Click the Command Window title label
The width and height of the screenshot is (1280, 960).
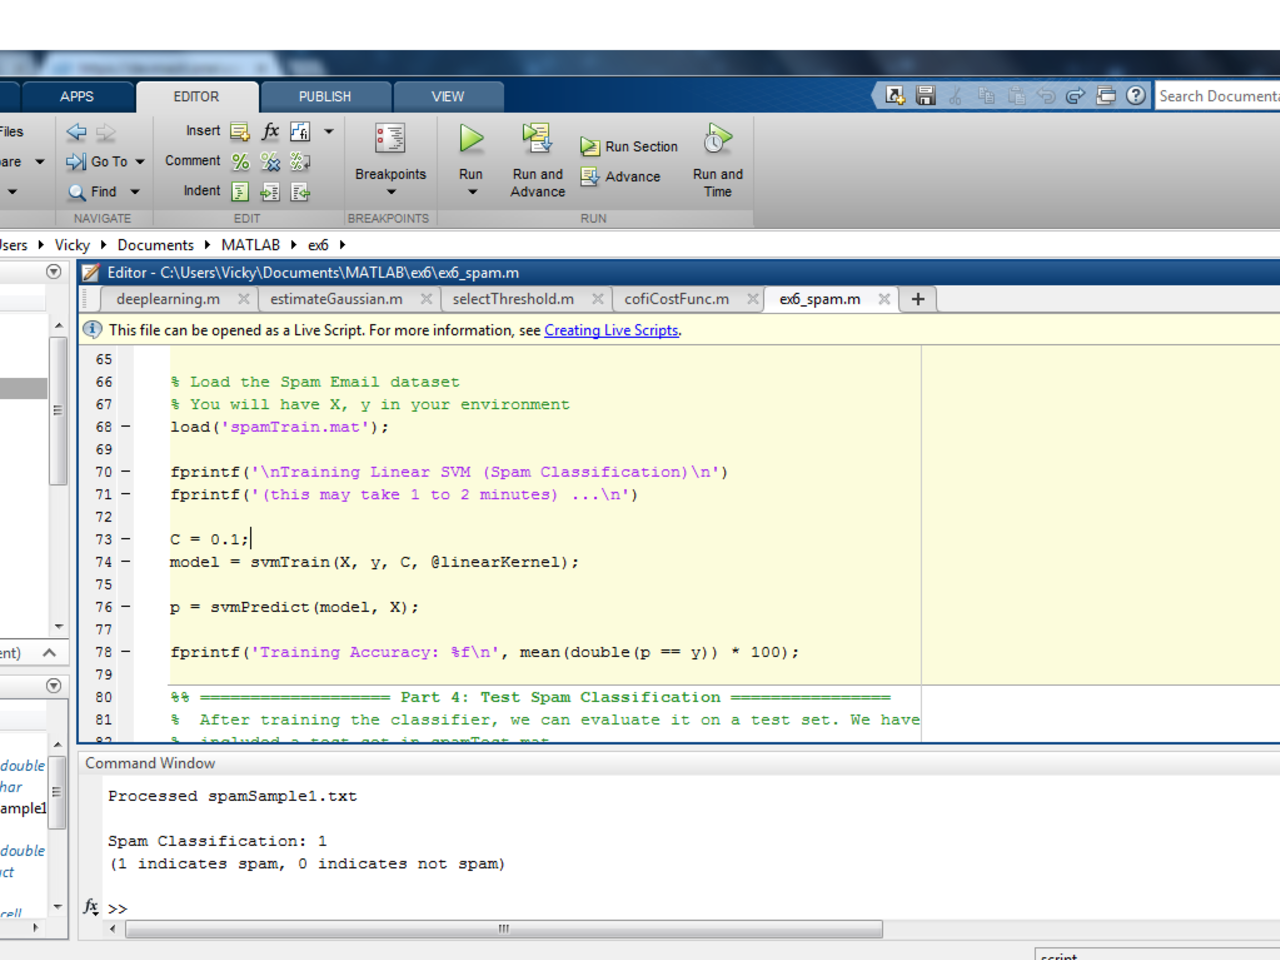[x=150, y=763]
